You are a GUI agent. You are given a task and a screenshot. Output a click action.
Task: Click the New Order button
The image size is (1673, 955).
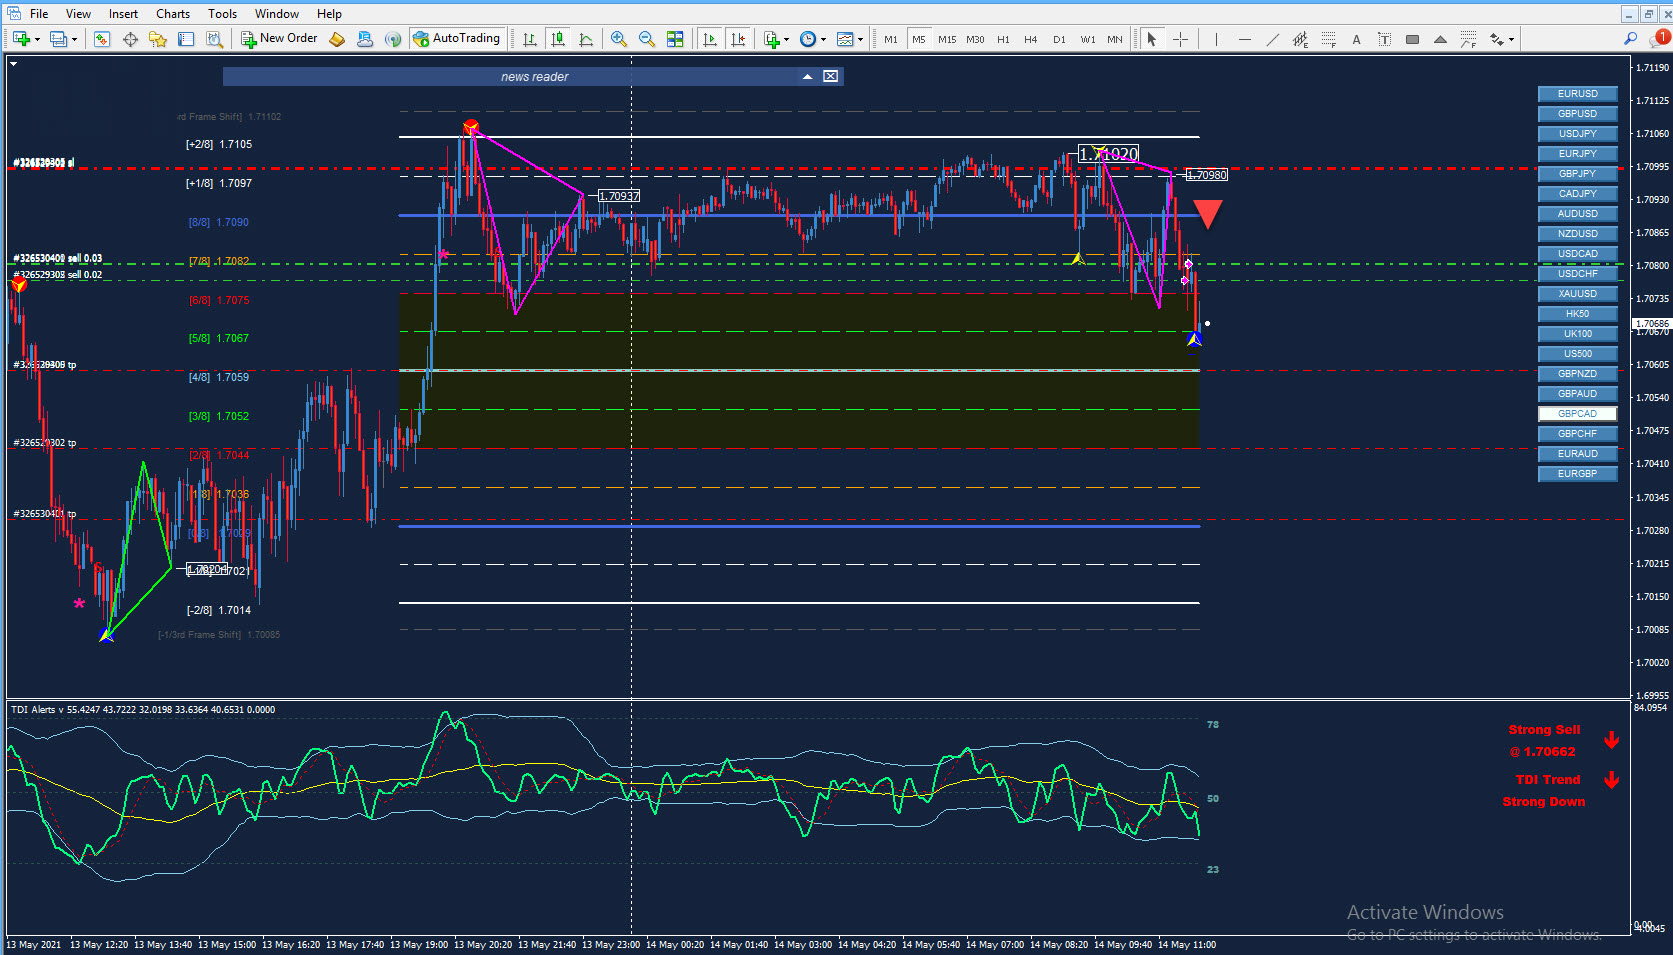click(279, 38)
